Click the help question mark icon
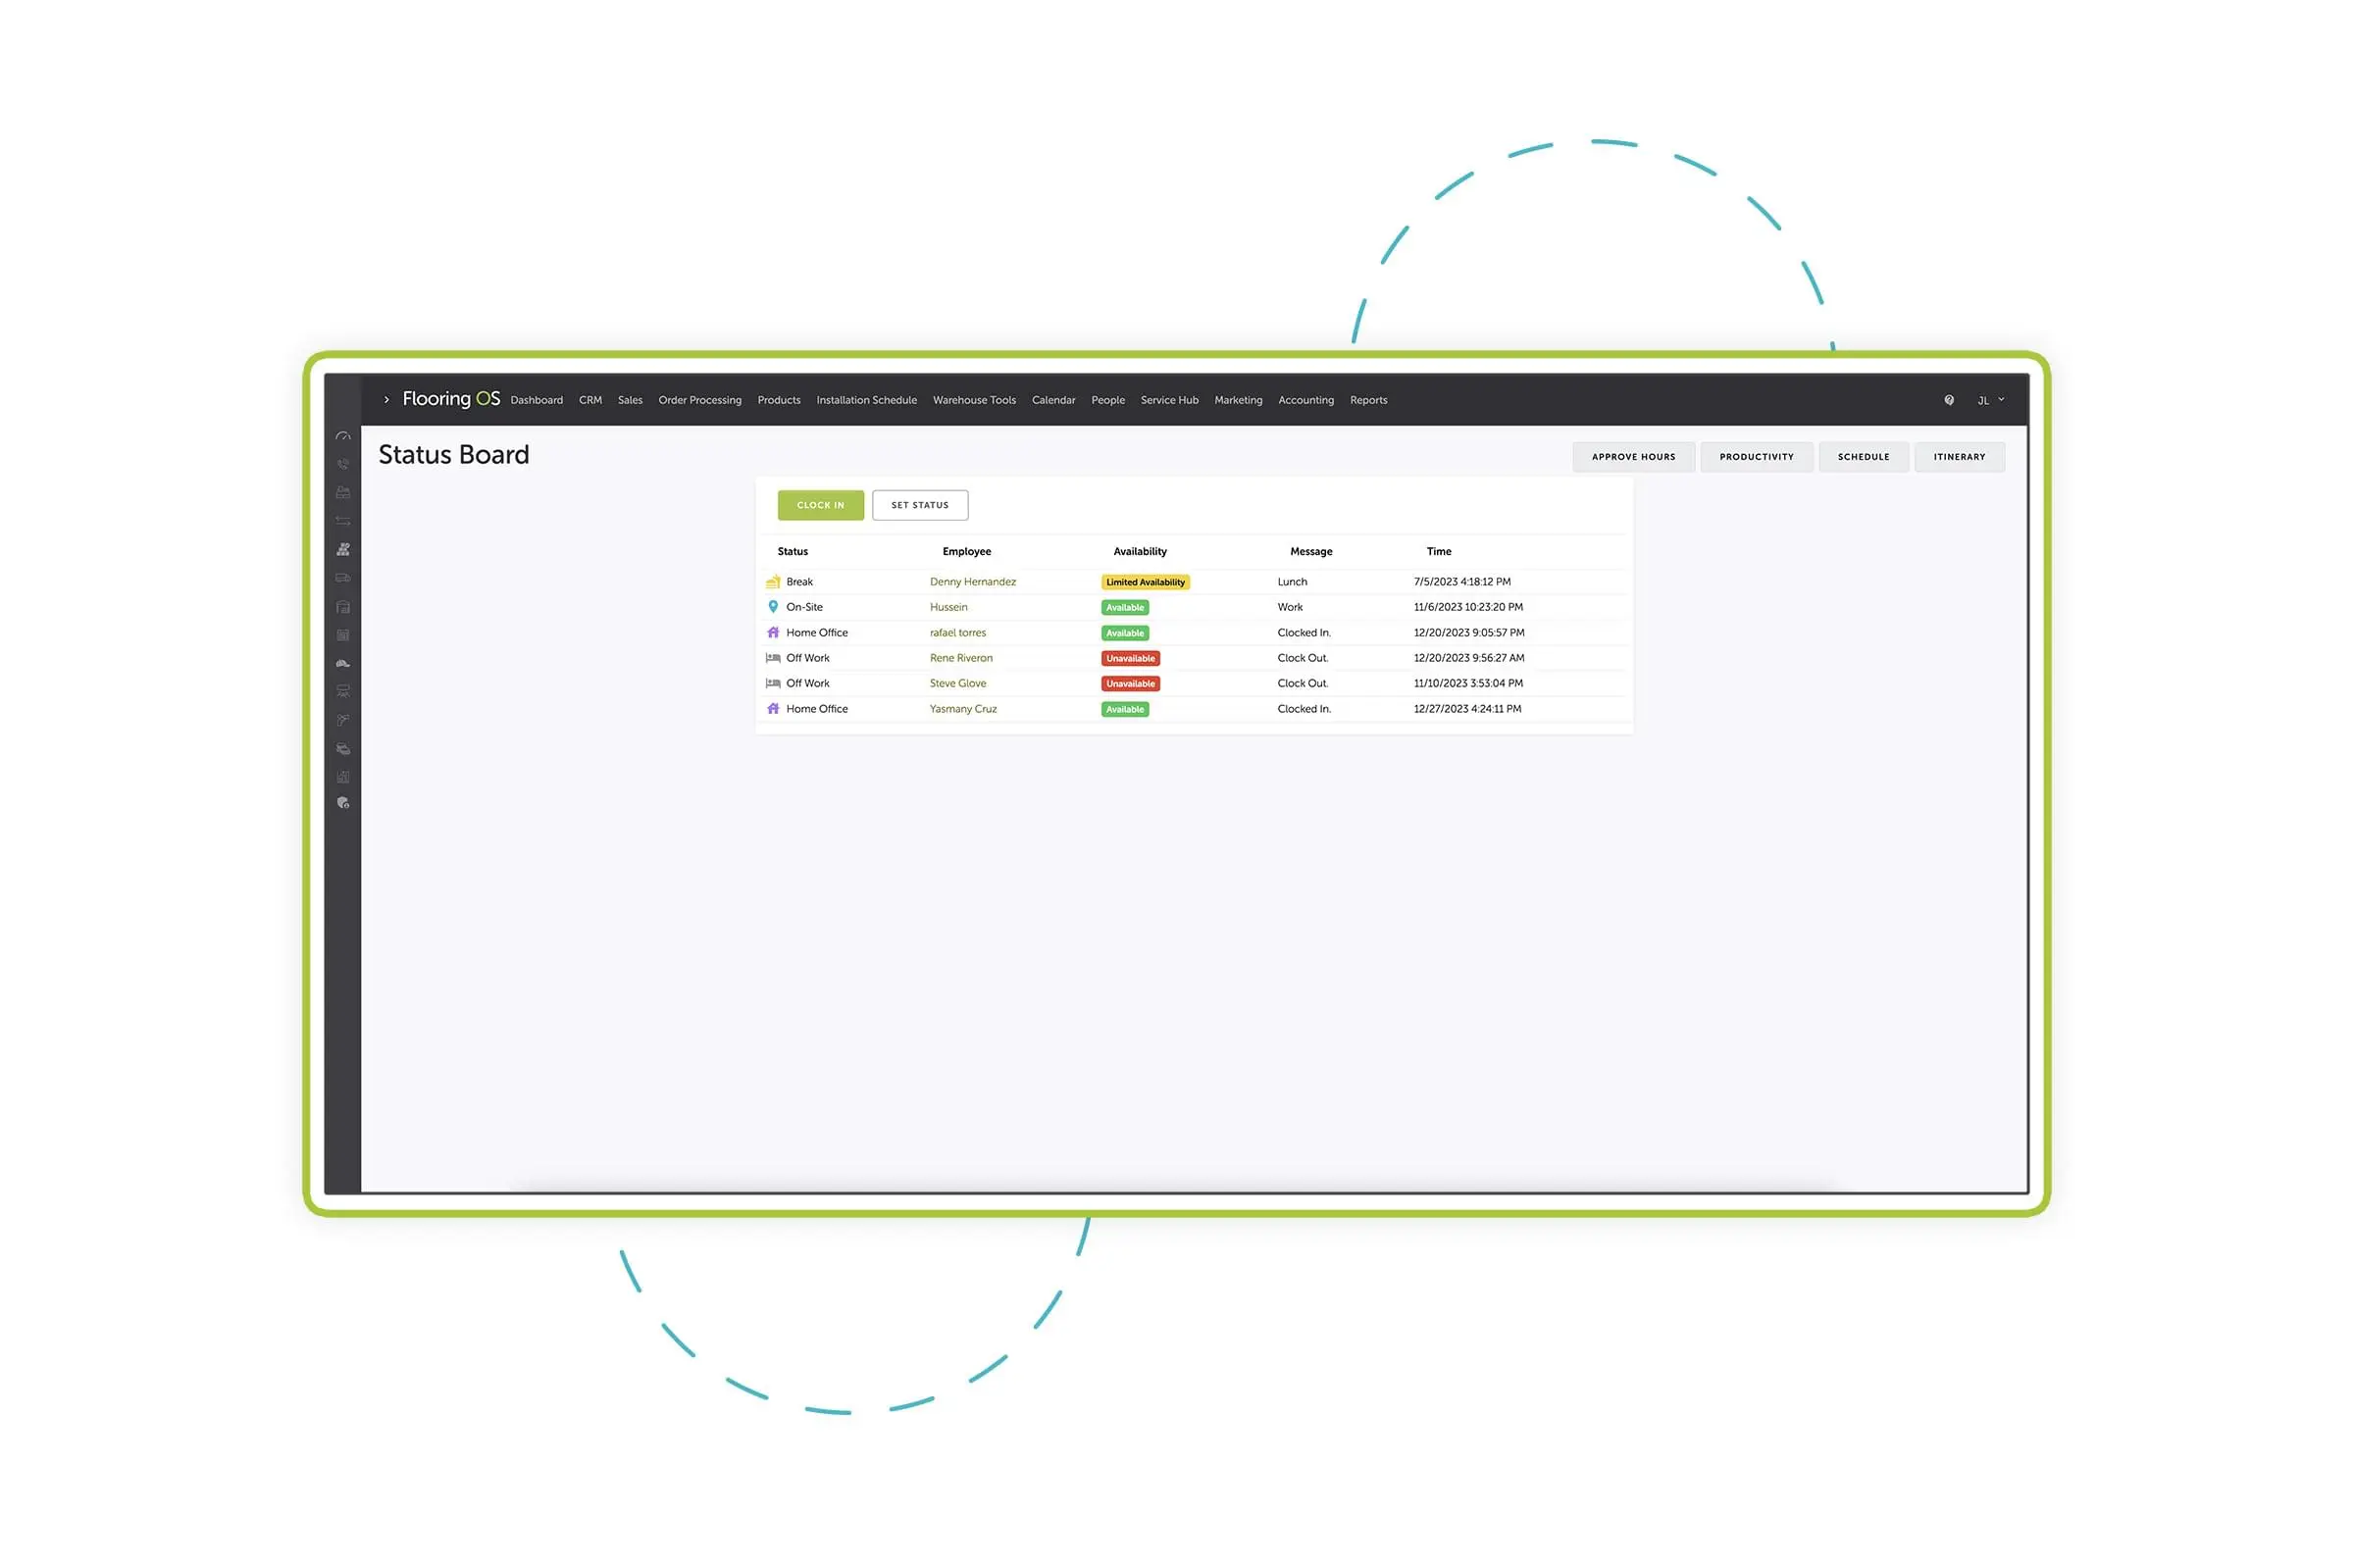Screen dimensions: 2354x1568 1948,399
